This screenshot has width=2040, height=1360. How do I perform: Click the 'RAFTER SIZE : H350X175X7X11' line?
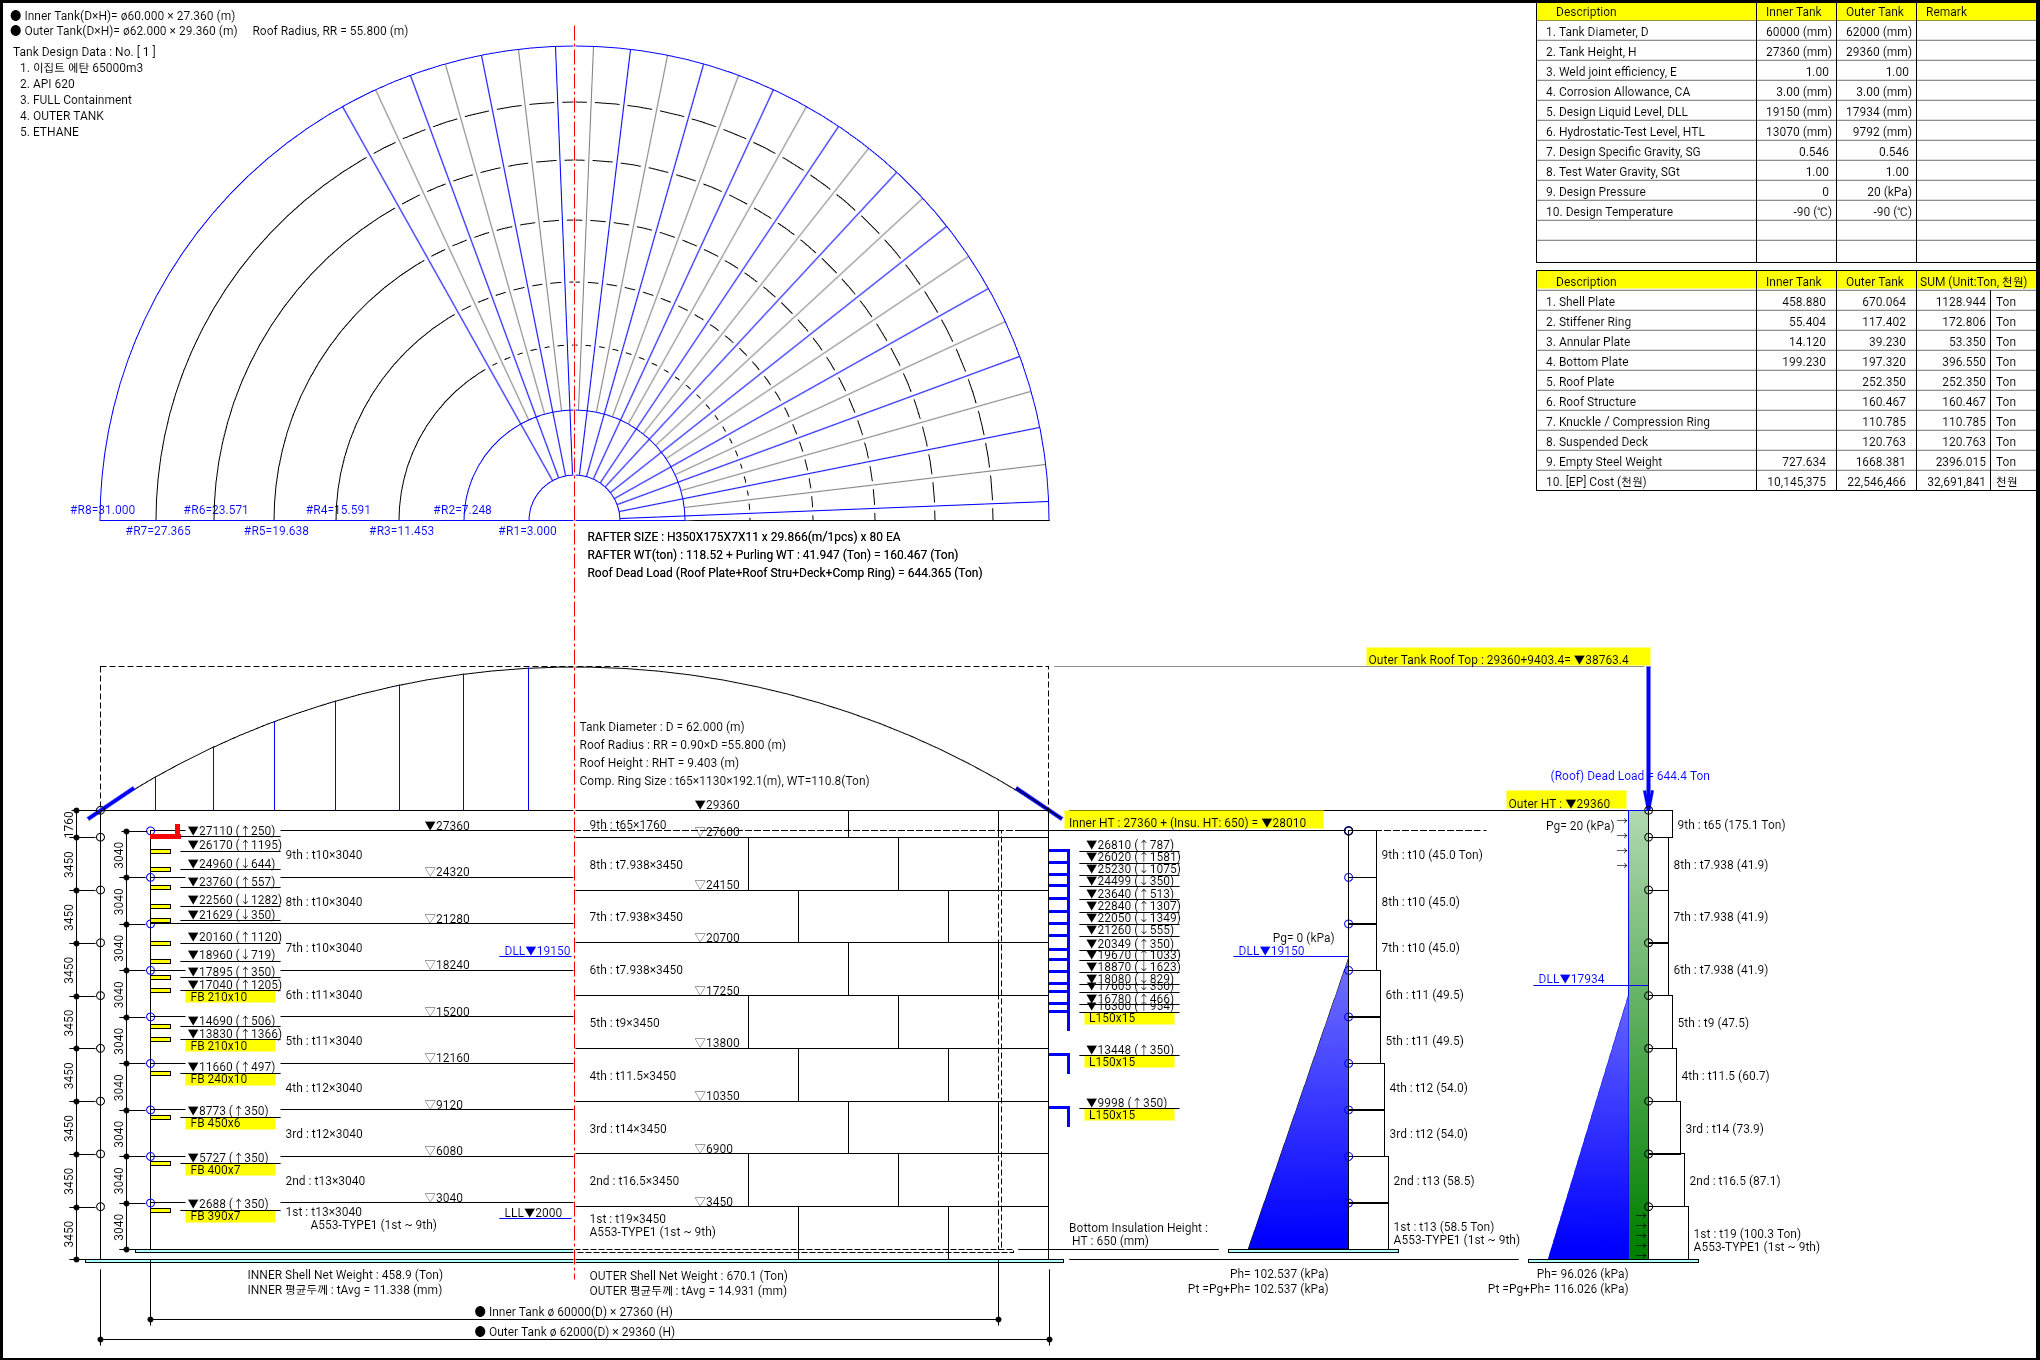point(744,537)
